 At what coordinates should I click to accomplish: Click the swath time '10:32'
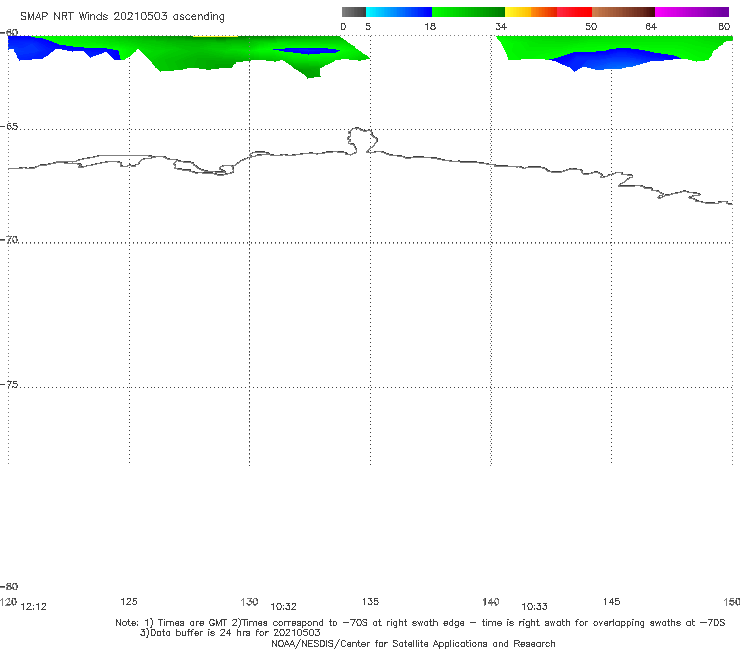[x=283, y=607]
